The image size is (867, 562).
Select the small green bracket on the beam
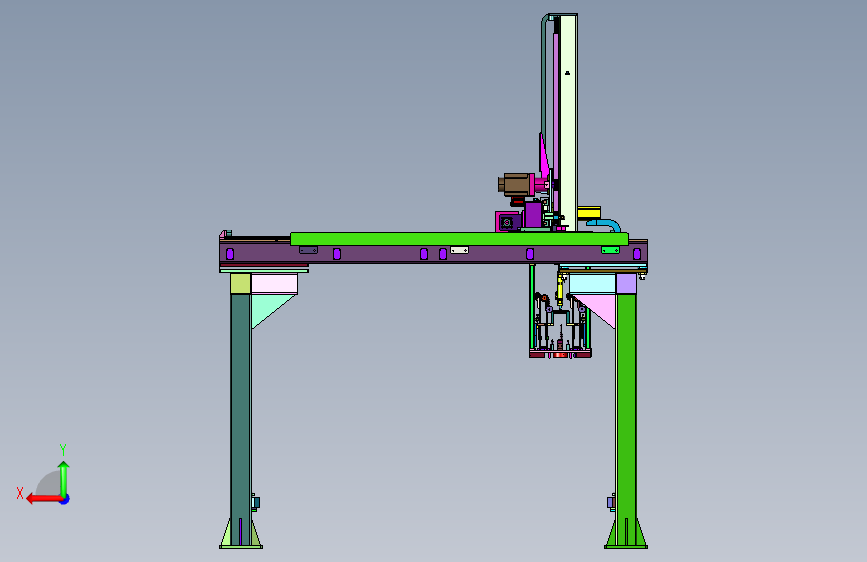[x=610, y=250]
